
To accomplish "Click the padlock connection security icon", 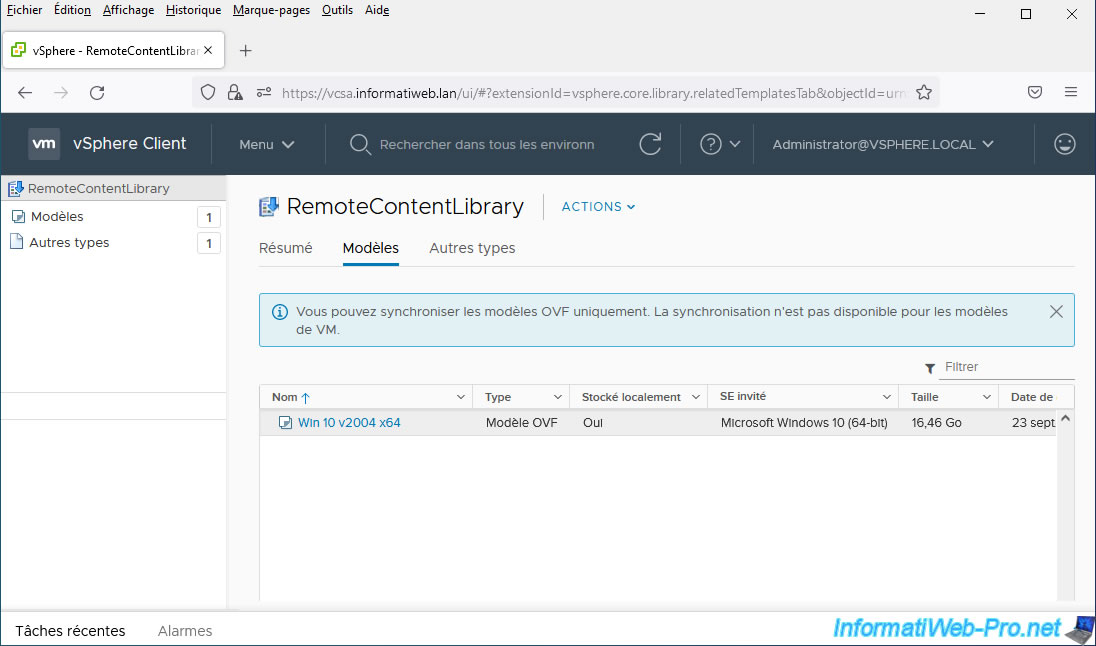I will (x=235, y=92).
